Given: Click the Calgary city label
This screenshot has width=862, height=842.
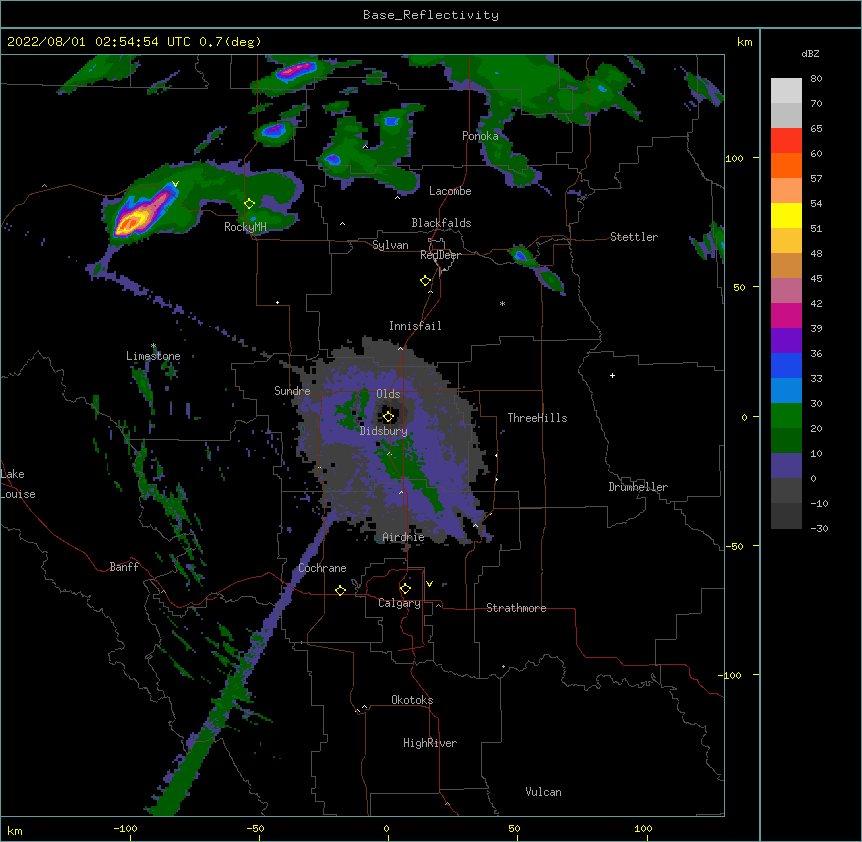Looking at the screenshot, I should [399, 603].
